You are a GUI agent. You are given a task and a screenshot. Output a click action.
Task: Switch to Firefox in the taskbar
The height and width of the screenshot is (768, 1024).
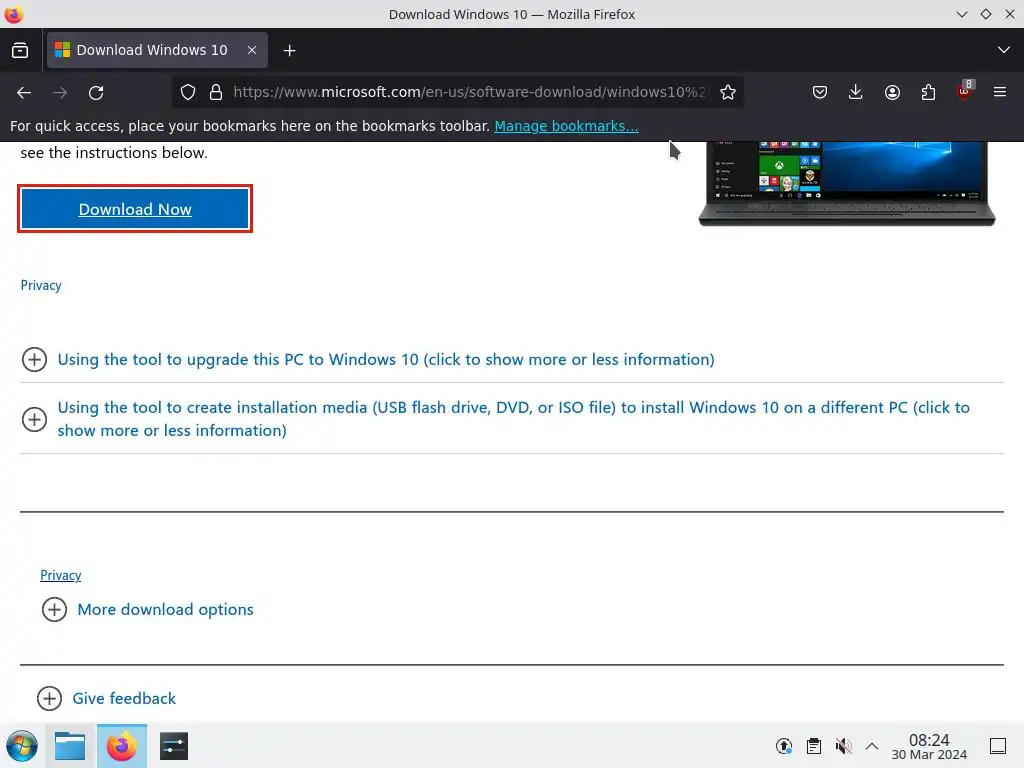click(x=122, y=746)
